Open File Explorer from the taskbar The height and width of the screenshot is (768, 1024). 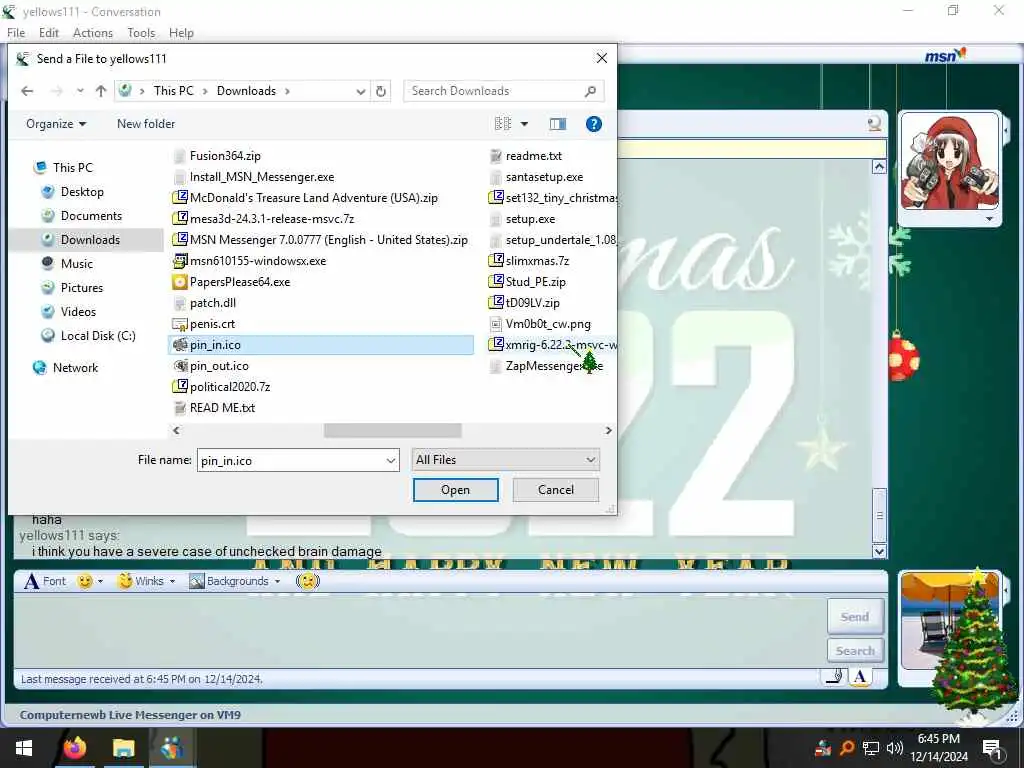pos(123,748)
